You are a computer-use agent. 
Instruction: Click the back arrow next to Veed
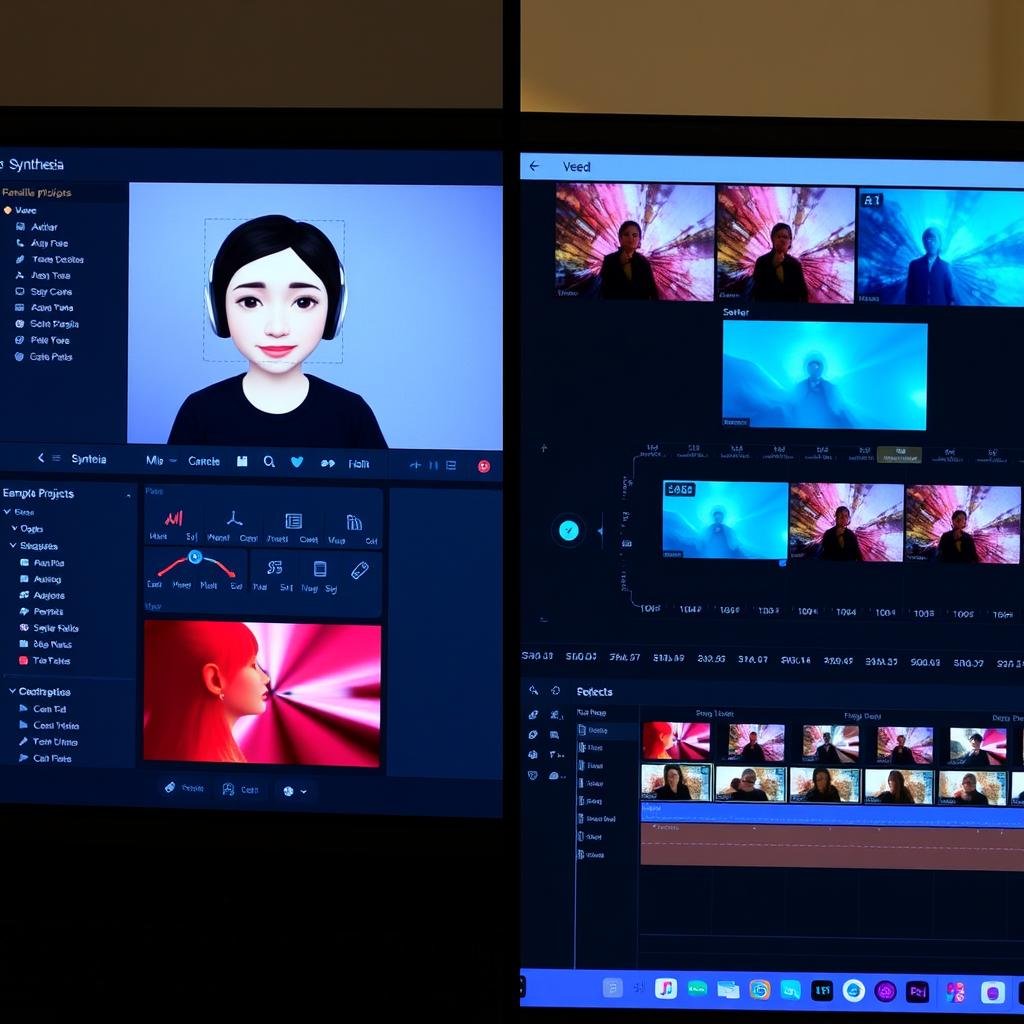(534, 167)
